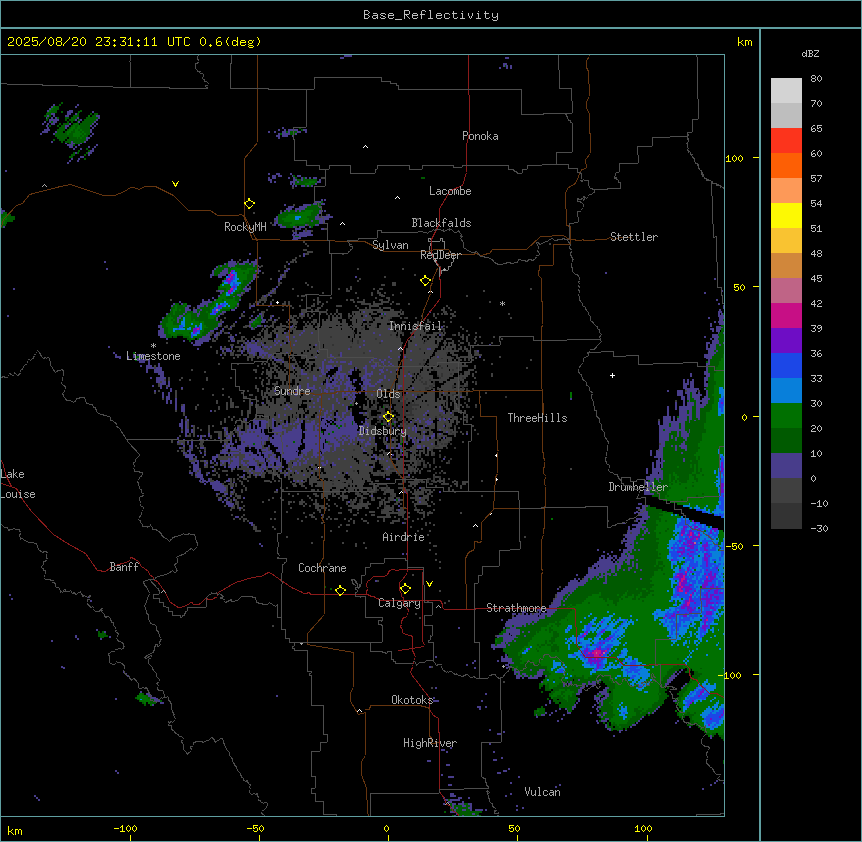This screenshot has height=842, width=862.
Task: Click the ThreeHills label
Action: (x=537, y=418)
